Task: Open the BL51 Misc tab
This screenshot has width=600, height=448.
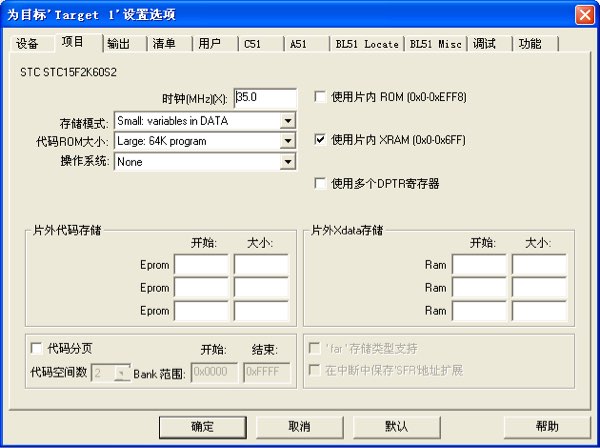Action: (435, 44)
